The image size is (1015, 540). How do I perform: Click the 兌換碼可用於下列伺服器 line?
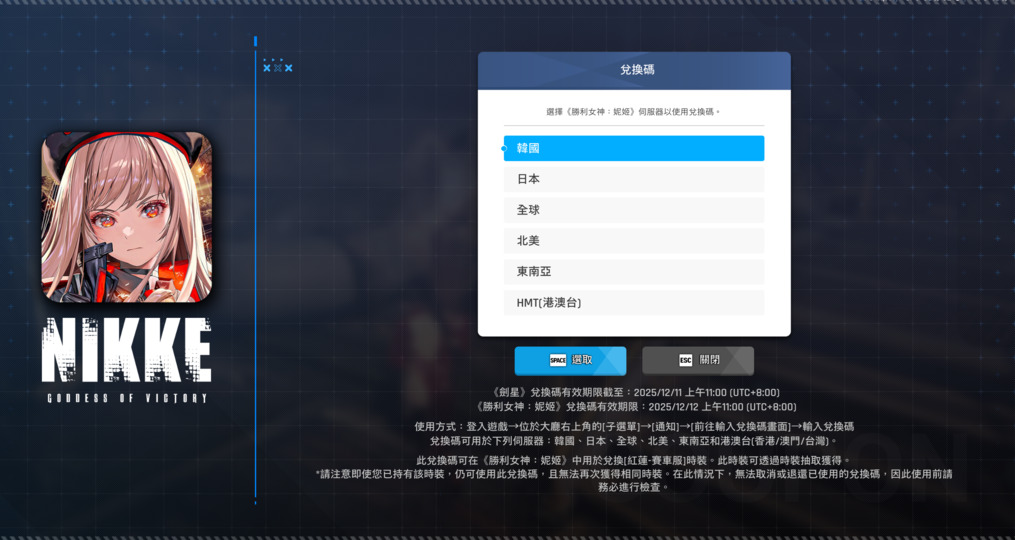(x=634, y=441)
